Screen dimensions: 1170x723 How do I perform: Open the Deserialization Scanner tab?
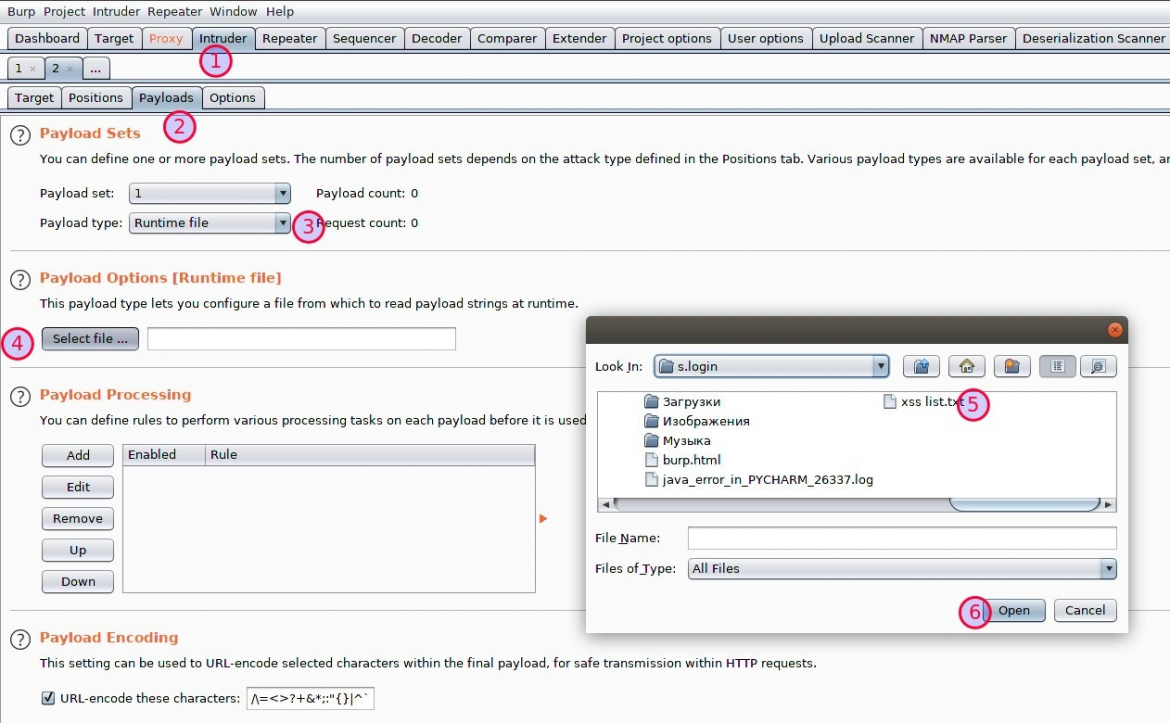(1093, 38)
